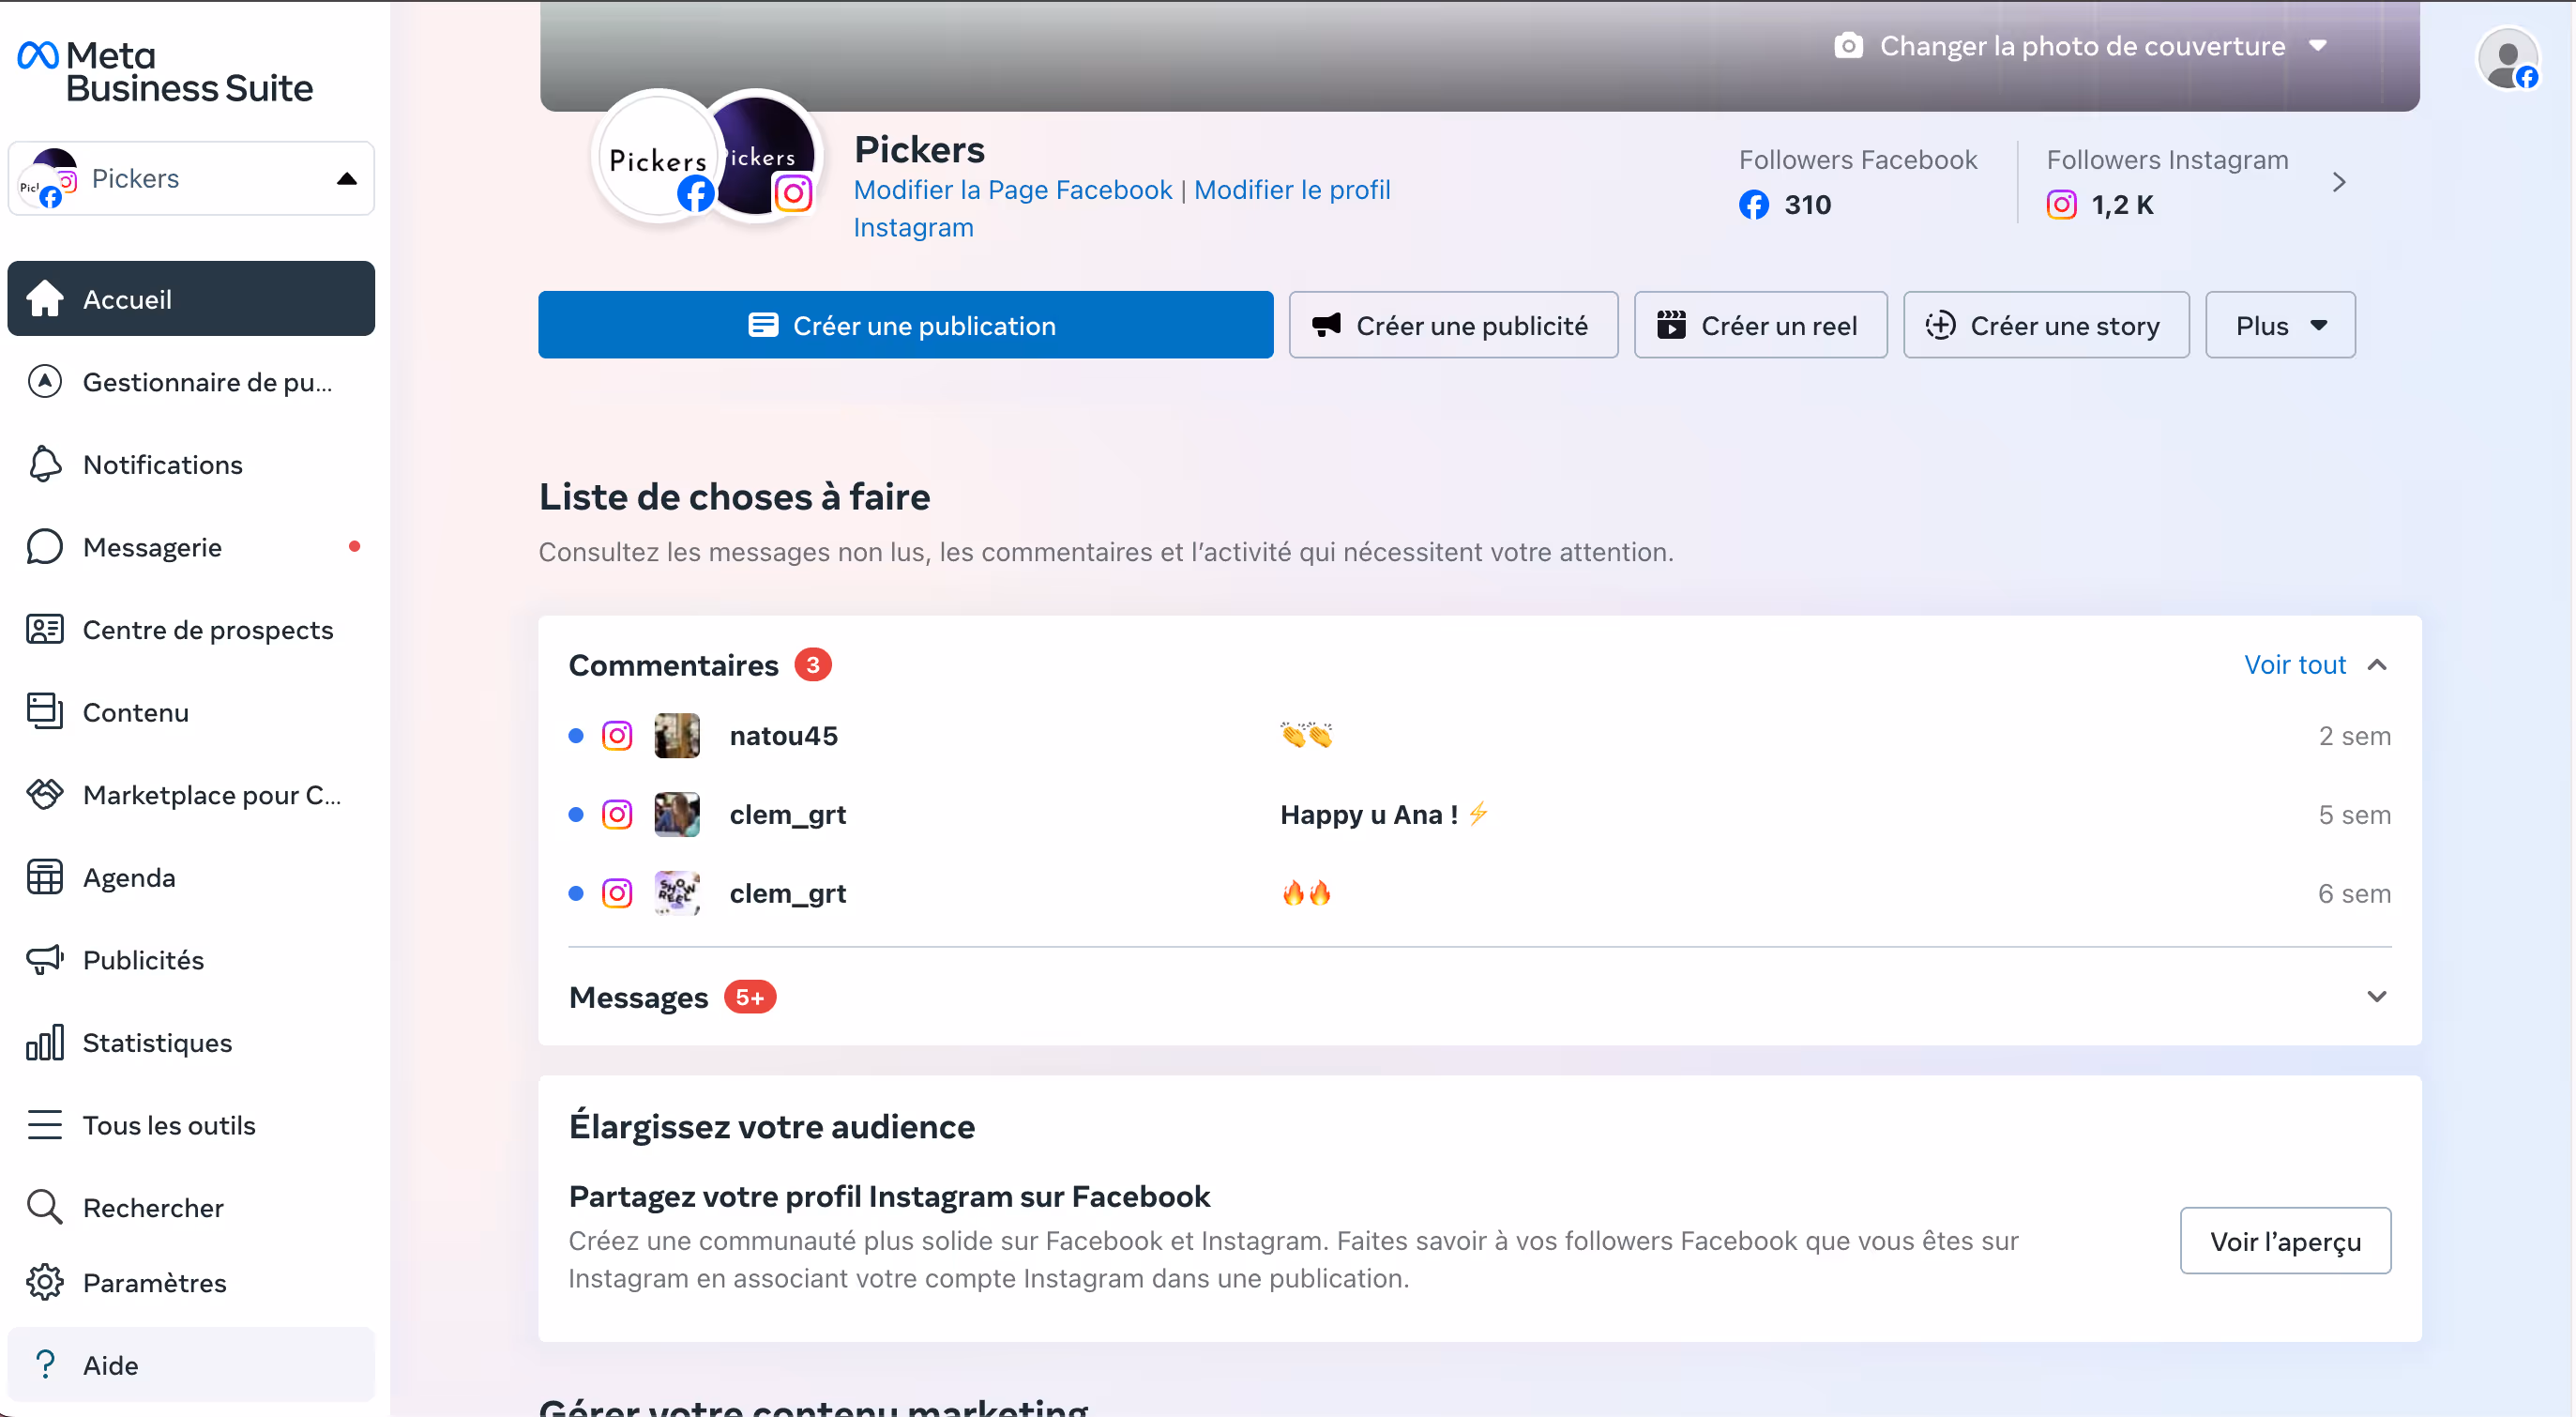Open the user profile avatar at top right

(2508, 59)
